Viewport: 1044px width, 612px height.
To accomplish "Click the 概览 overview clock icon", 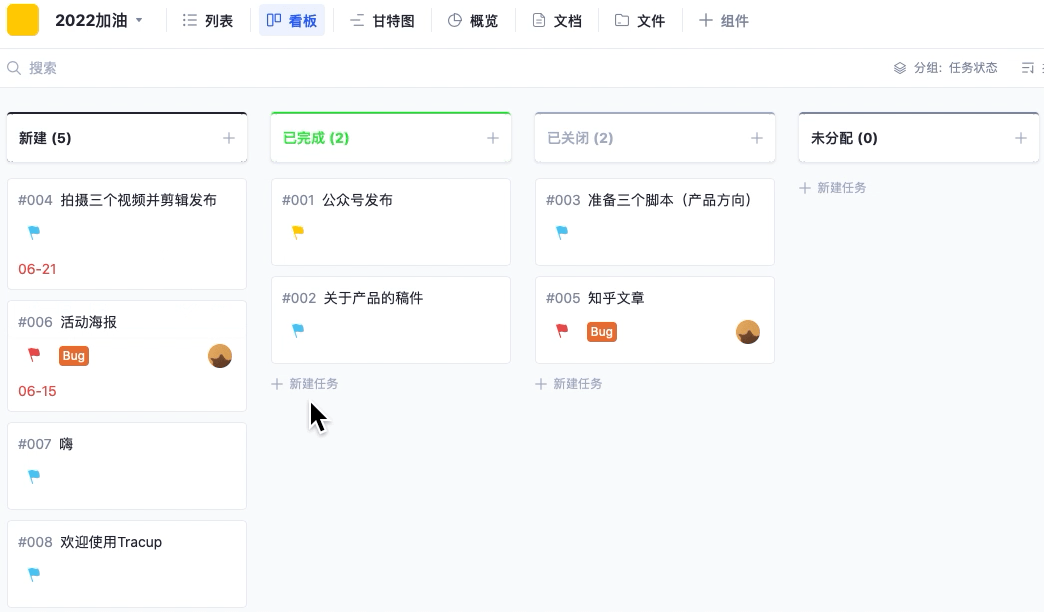I will 455,20.
